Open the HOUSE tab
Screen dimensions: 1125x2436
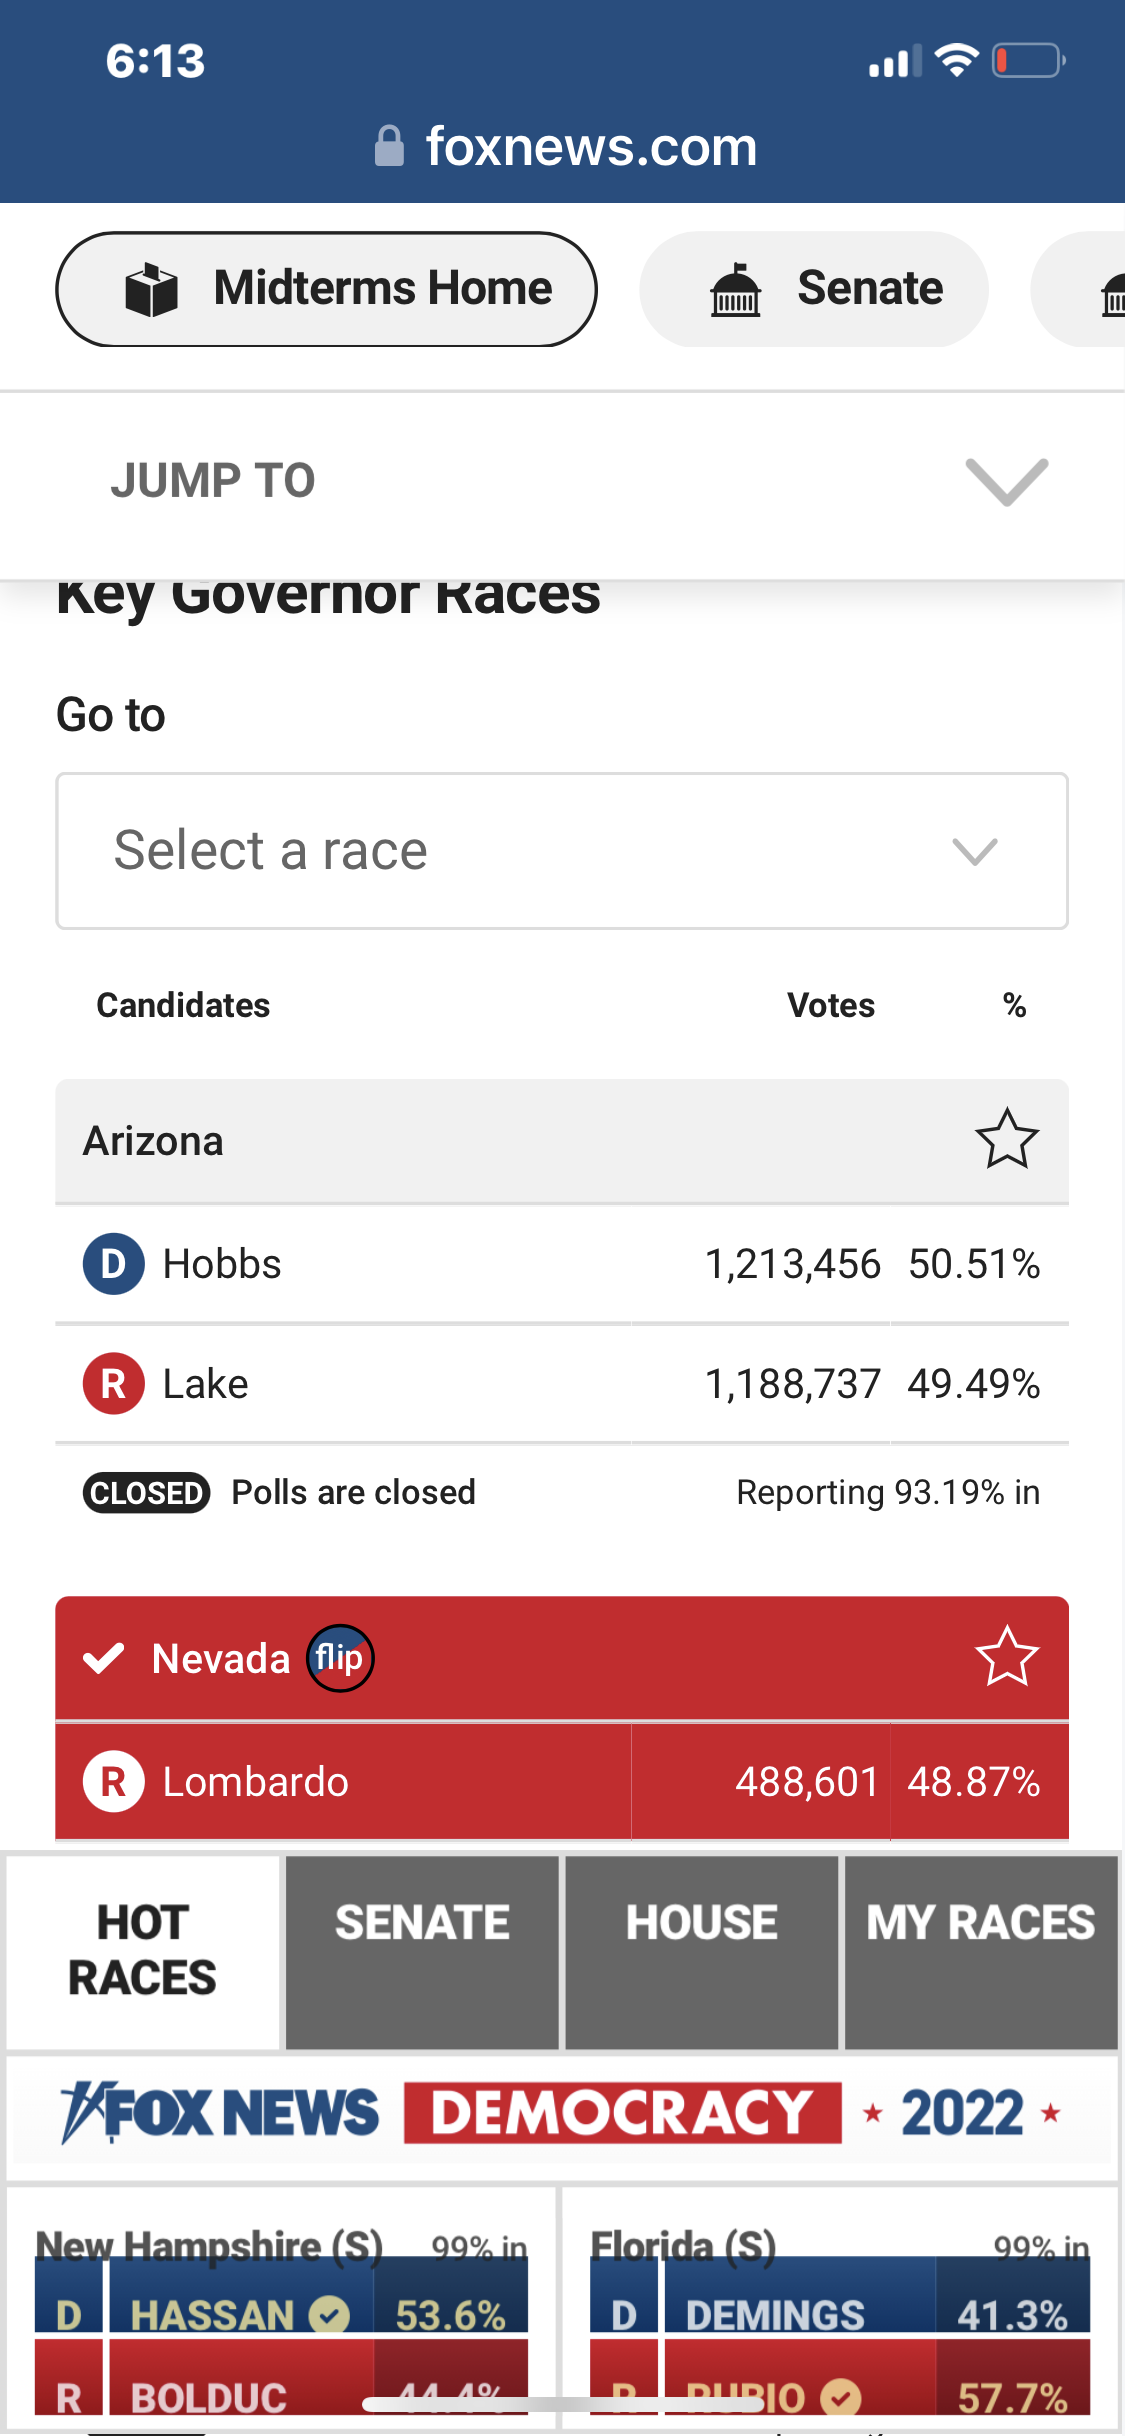pos(701,1950)
